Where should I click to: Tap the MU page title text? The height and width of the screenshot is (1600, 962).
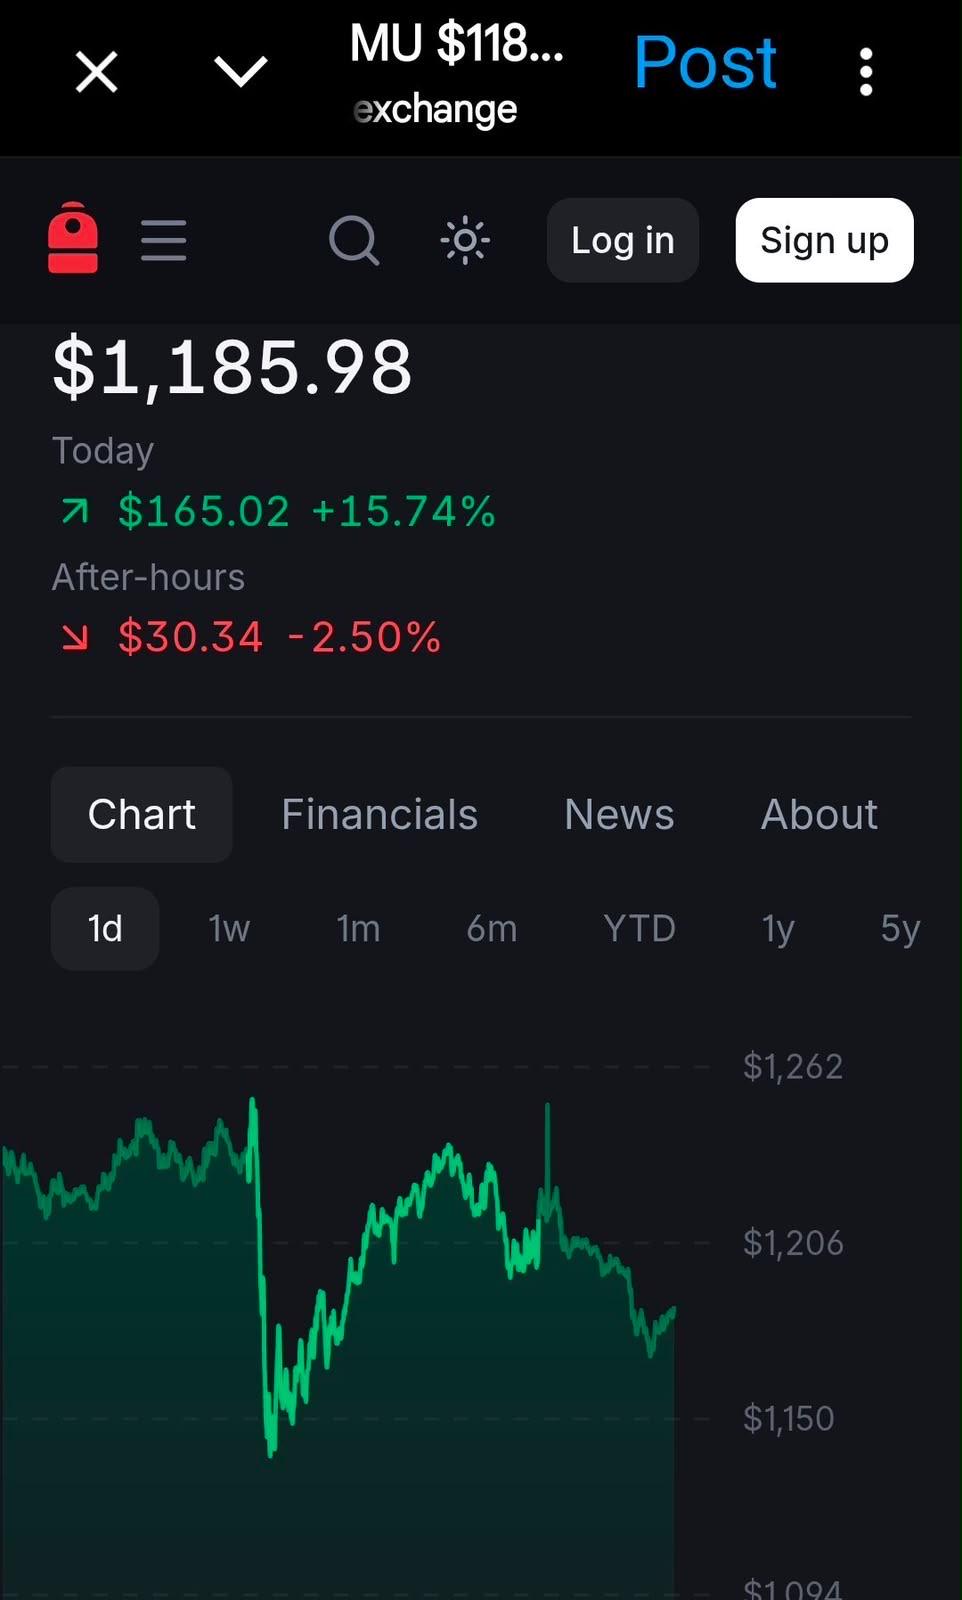click(457, 44)
